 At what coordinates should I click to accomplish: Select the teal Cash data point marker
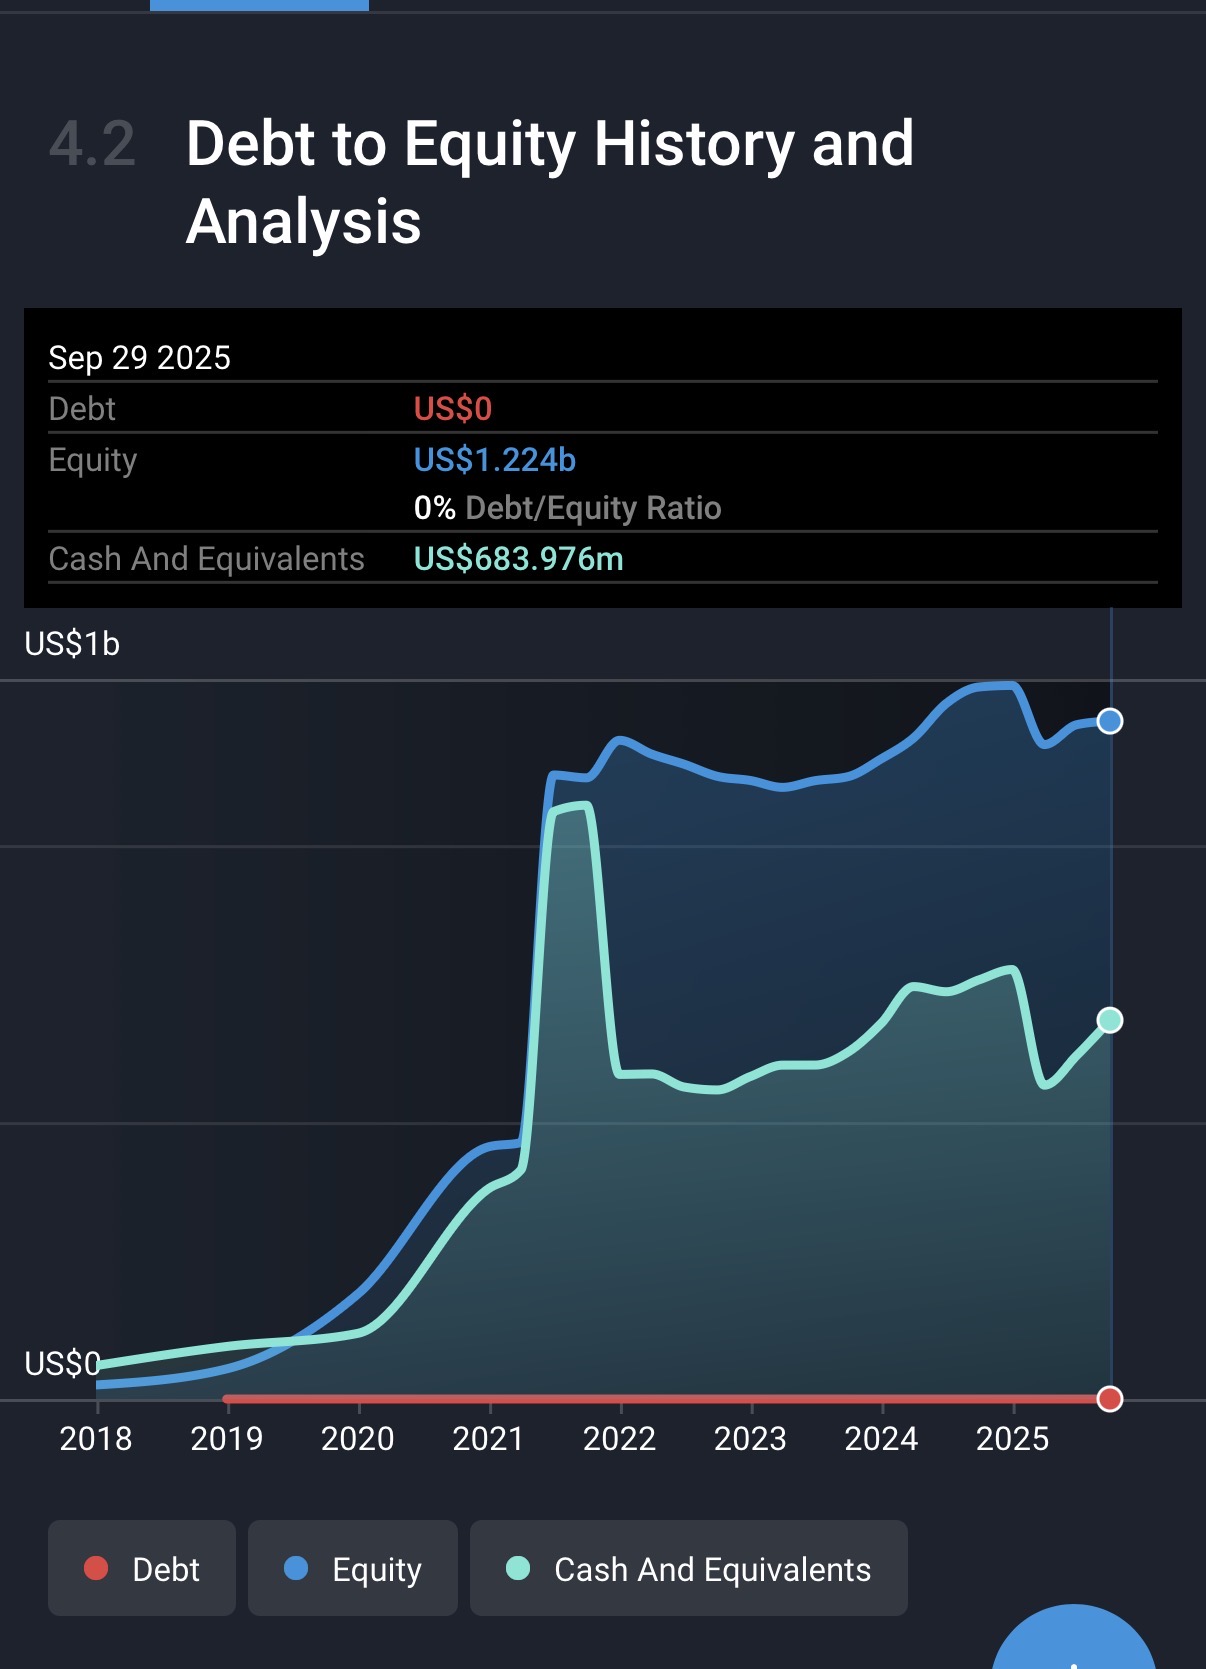coord(1109,1020)
